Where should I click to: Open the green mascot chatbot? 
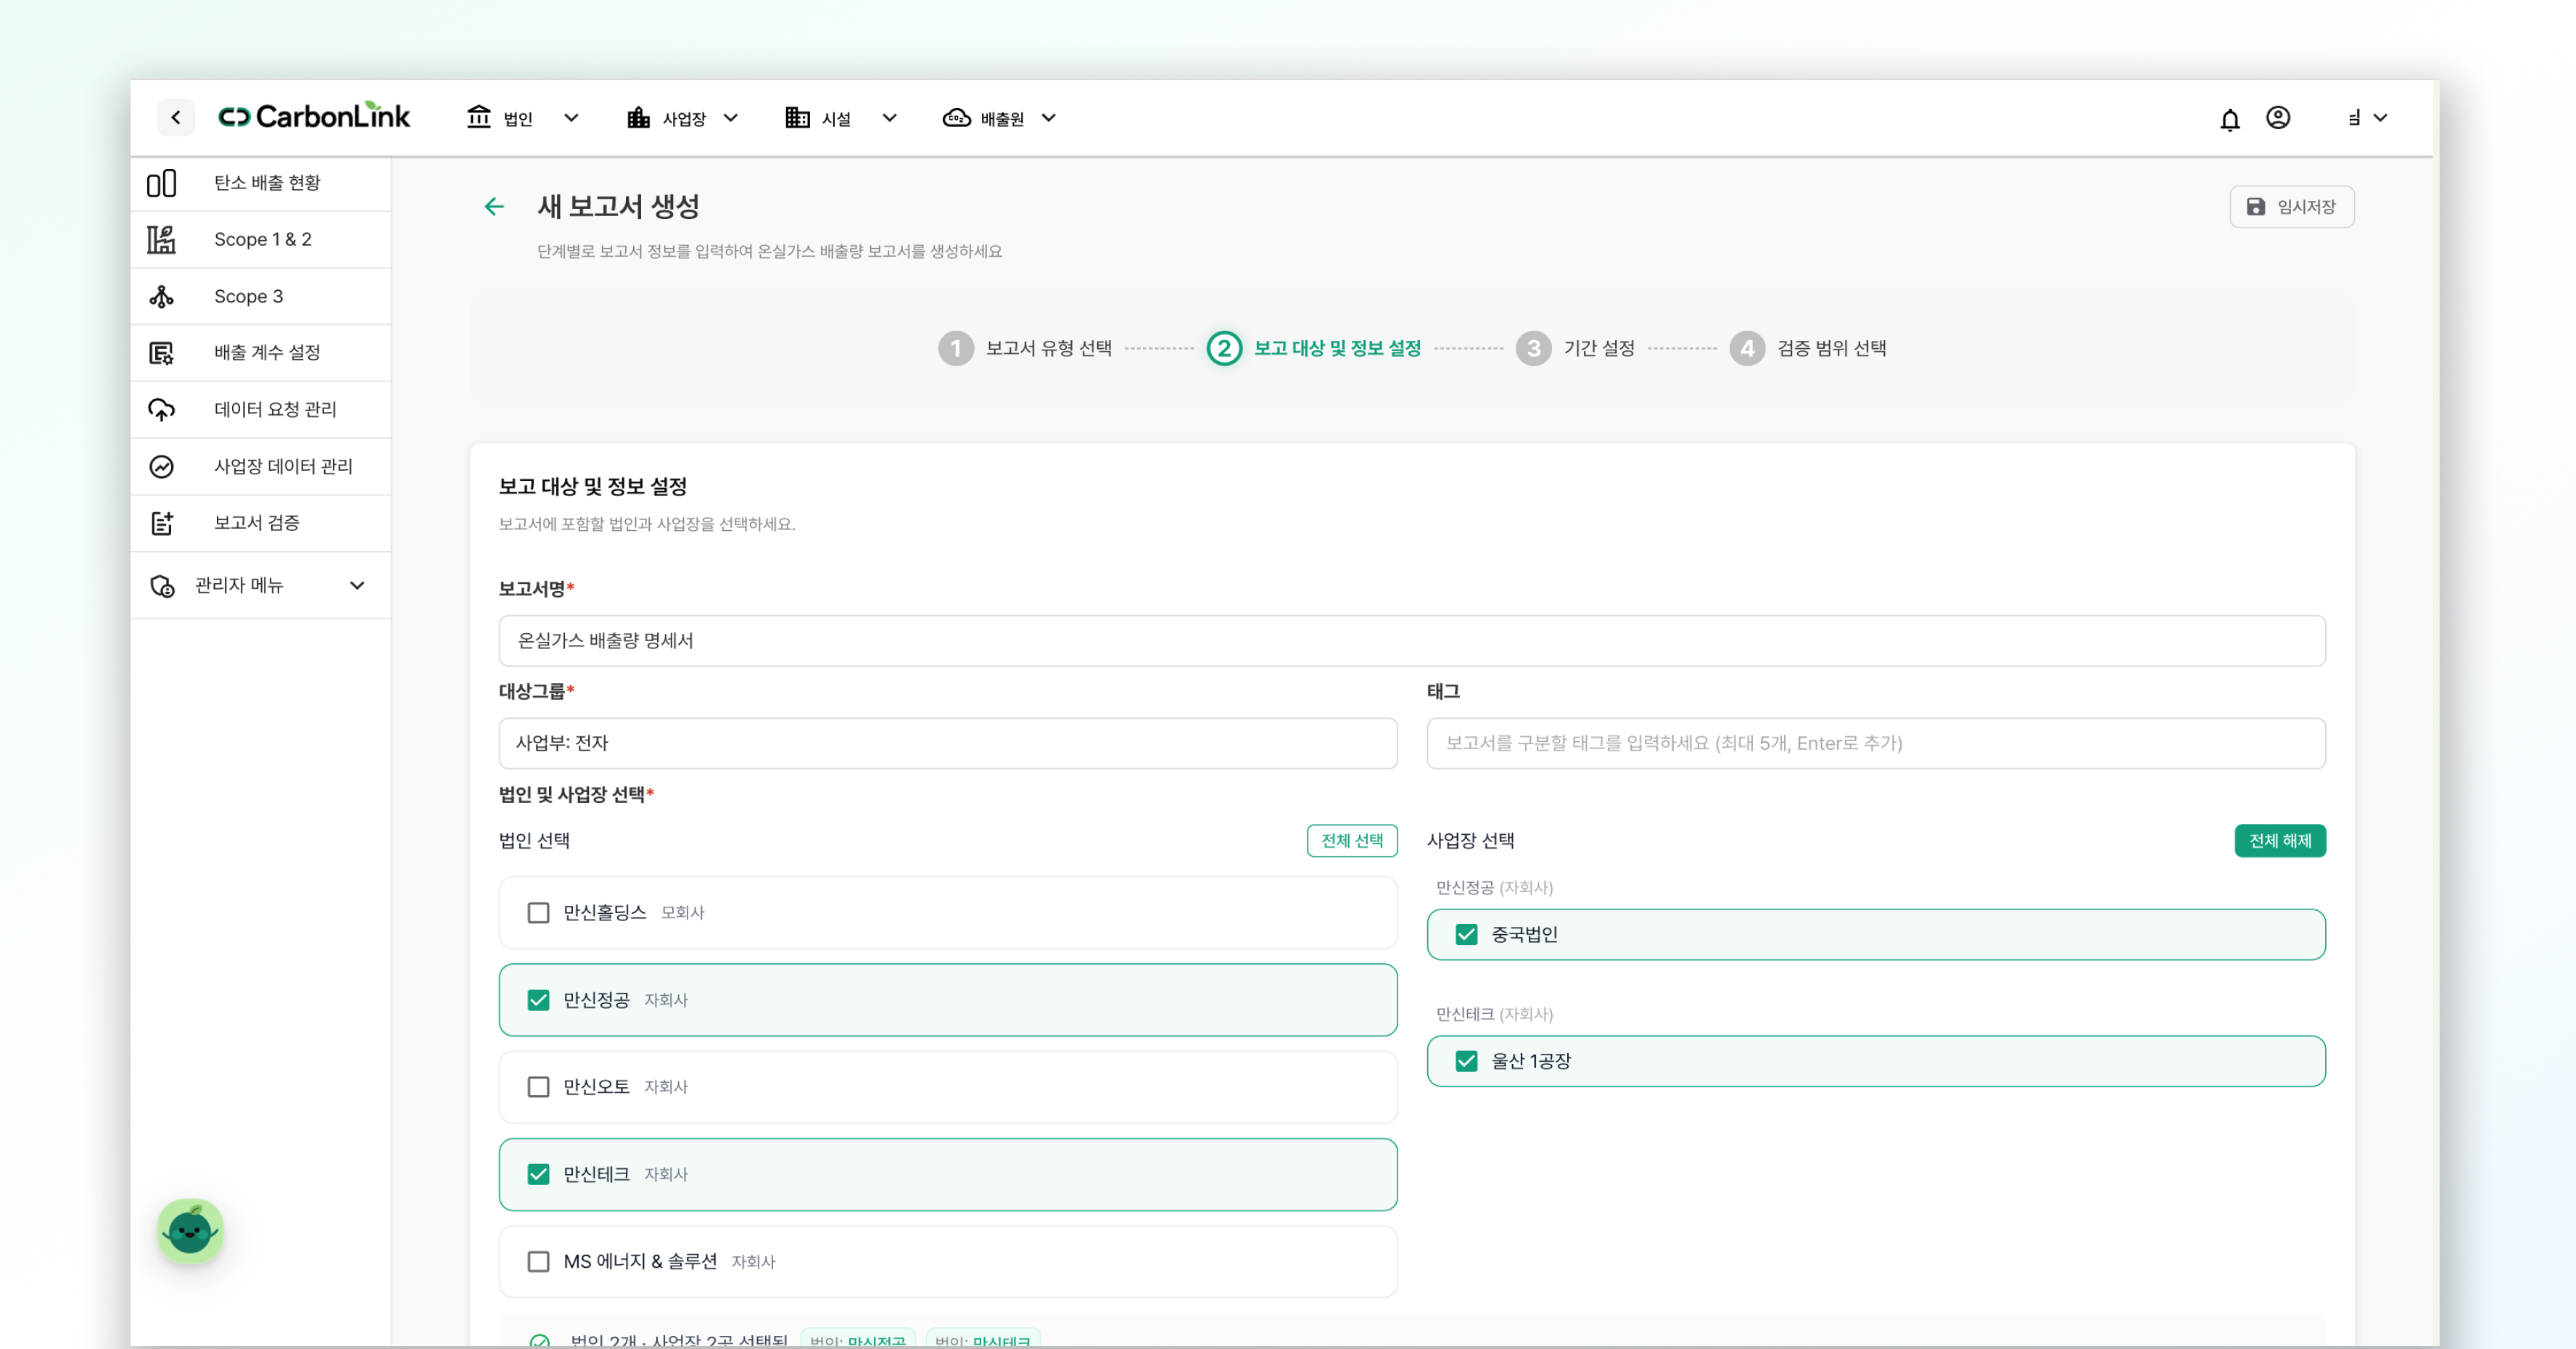pos(190,1231)
